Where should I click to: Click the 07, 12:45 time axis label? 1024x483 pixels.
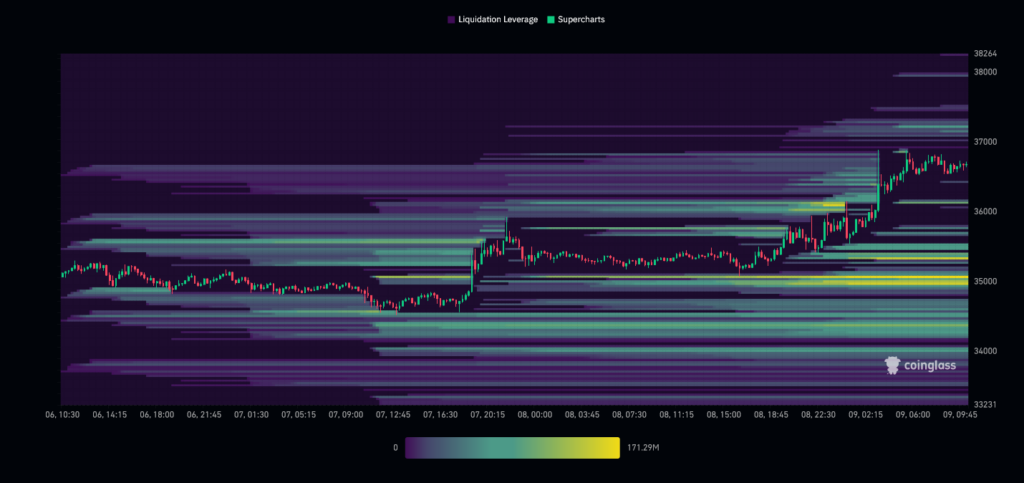click(x=394, y=414)
